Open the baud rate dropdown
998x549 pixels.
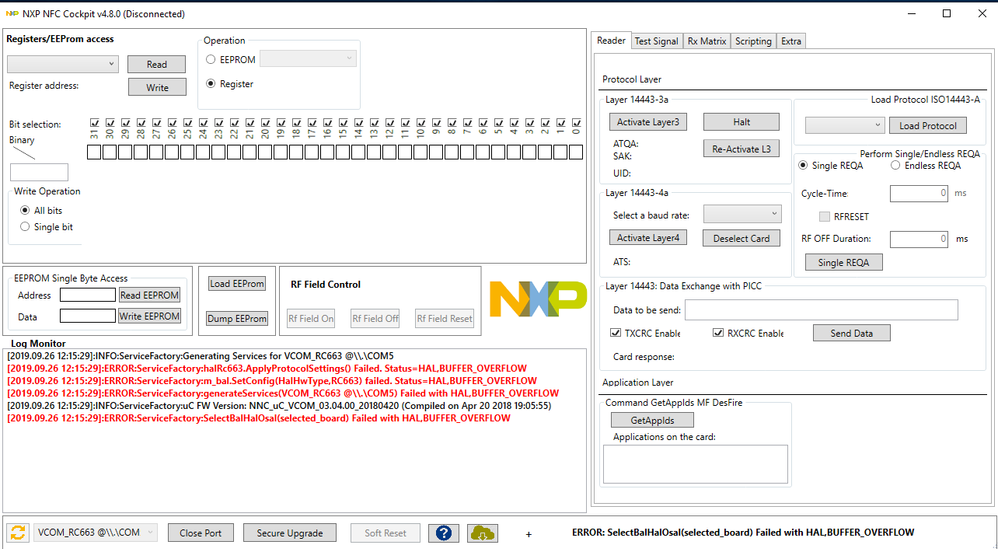coord(742,214)
